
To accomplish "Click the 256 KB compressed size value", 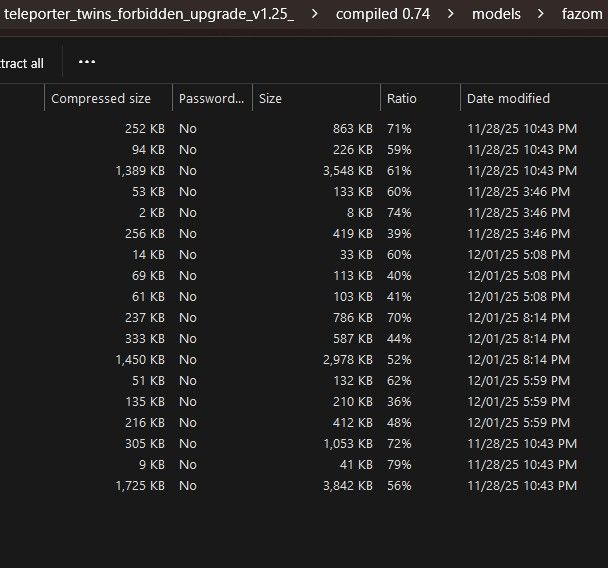I will pos(145,233).
